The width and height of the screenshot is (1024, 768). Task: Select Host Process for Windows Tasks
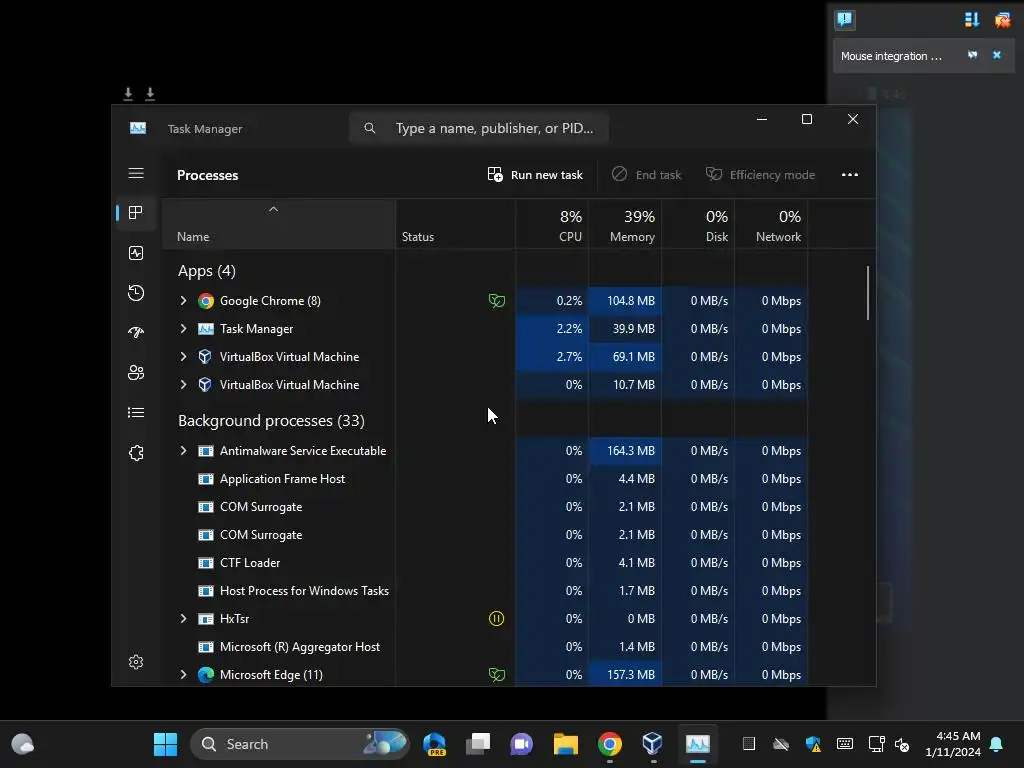485,590
